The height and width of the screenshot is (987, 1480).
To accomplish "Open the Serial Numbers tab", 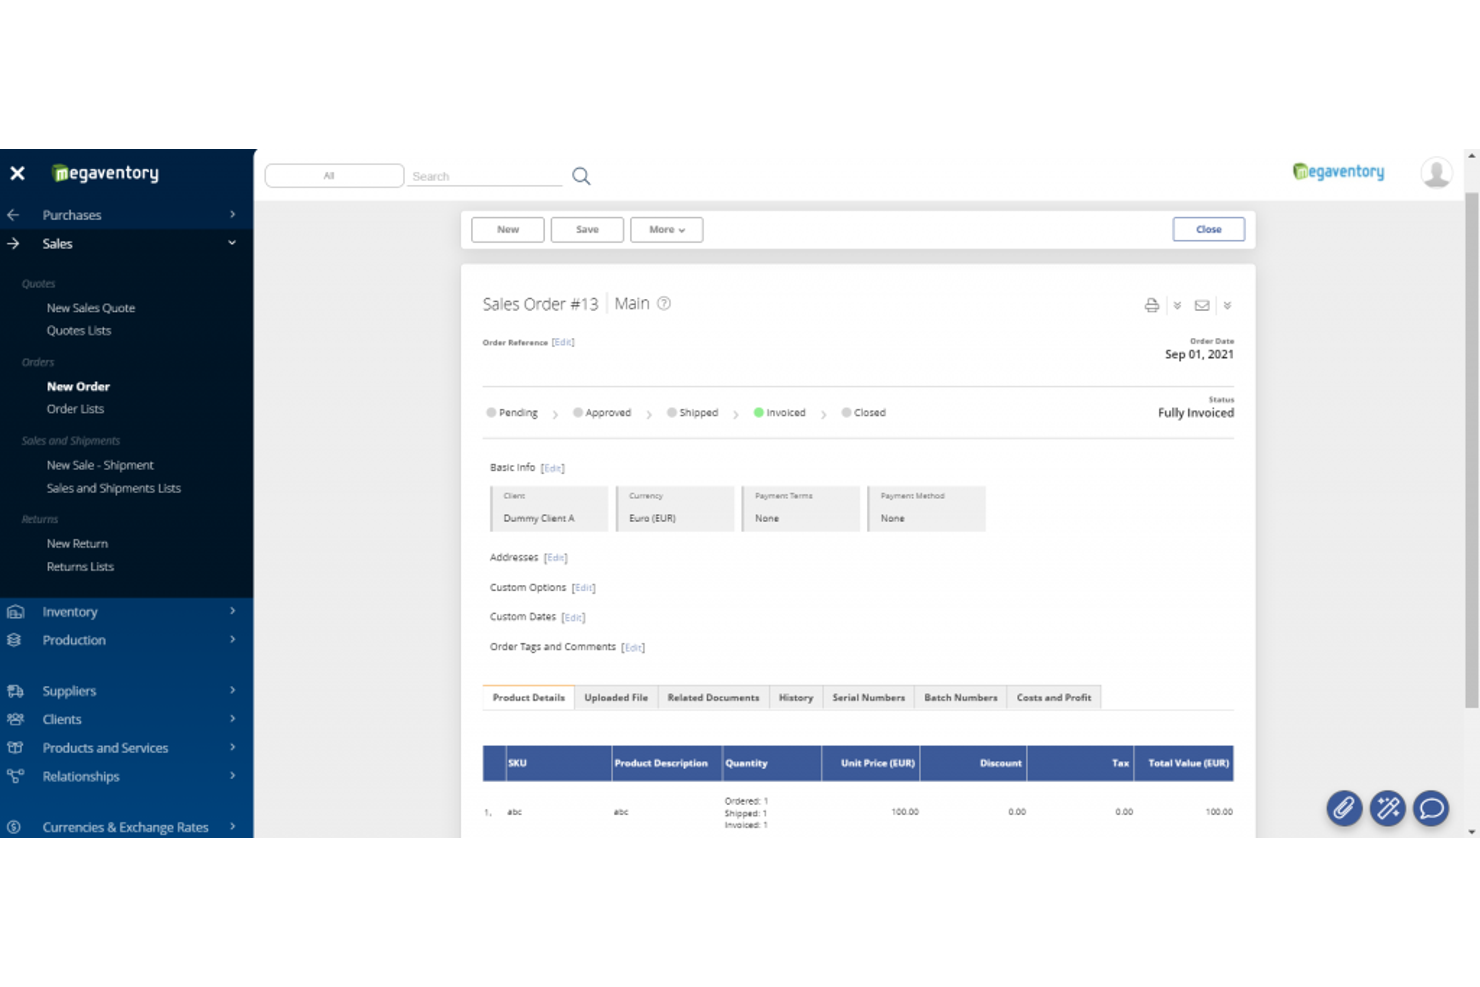I will [868, 698].
